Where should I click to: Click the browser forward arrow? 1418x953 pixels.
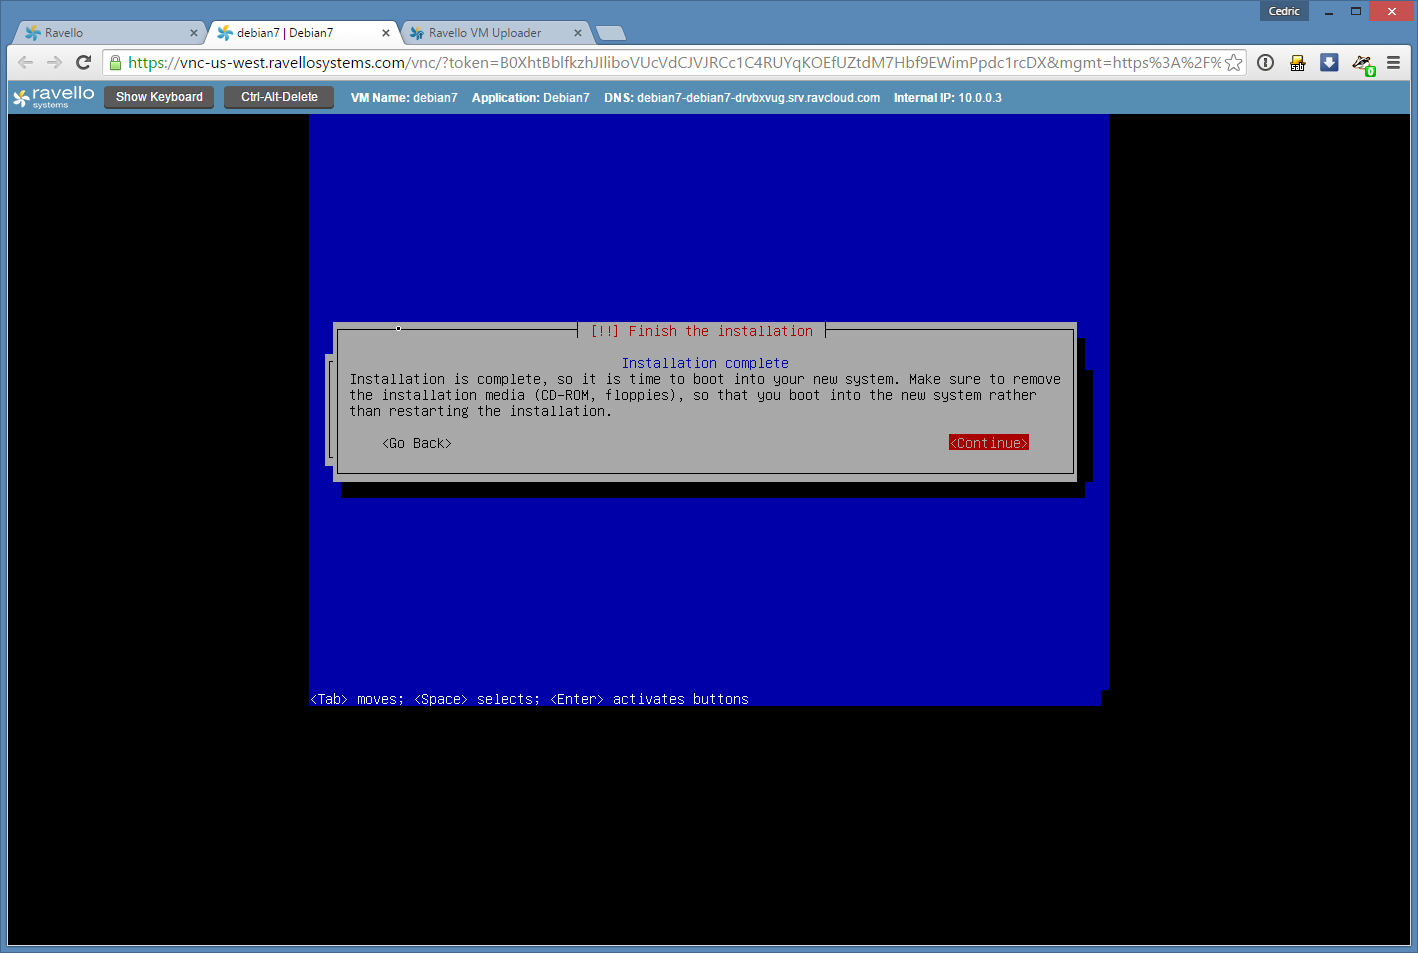pos(54,63)
